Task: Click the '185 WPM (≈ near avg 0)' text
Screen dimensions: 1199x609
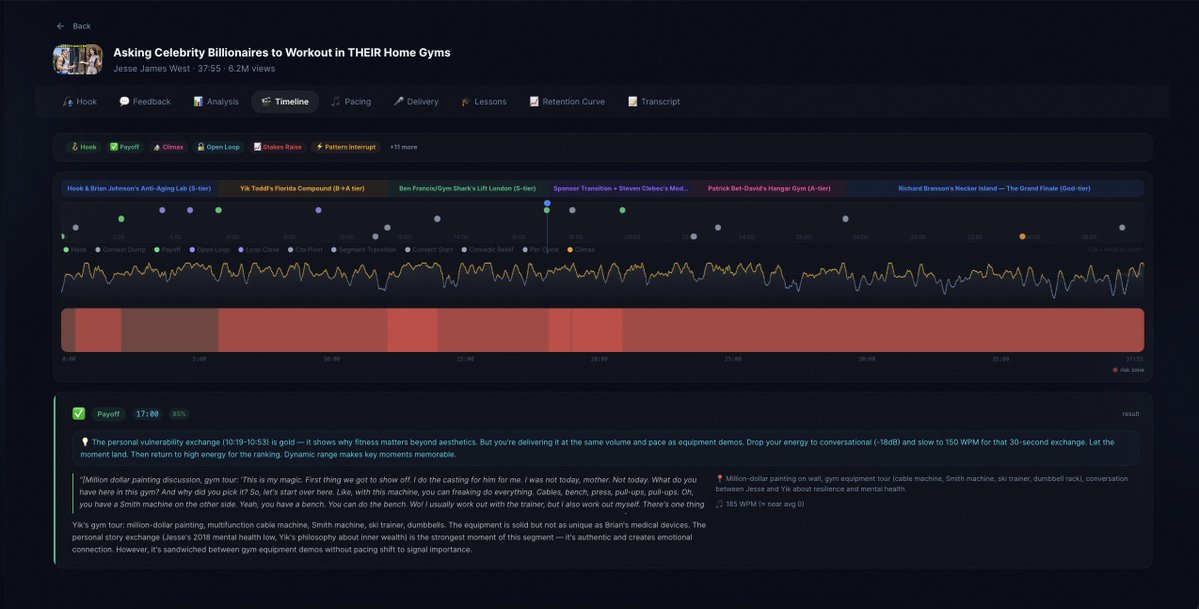Action: click(x=765, y=504)
